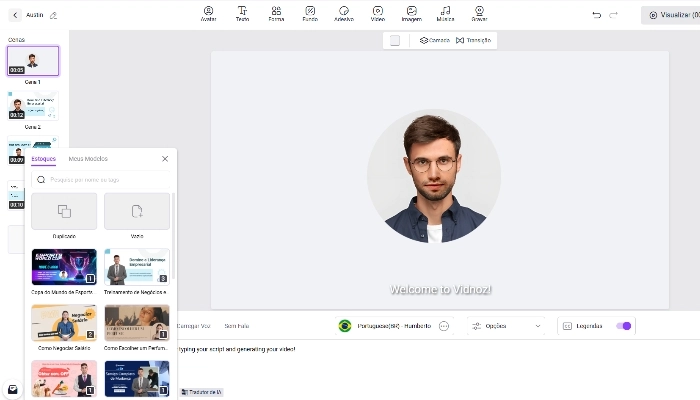
Task: Click the Tradutor de IA button
Action: pyautogui.click(x=201, y=392)
